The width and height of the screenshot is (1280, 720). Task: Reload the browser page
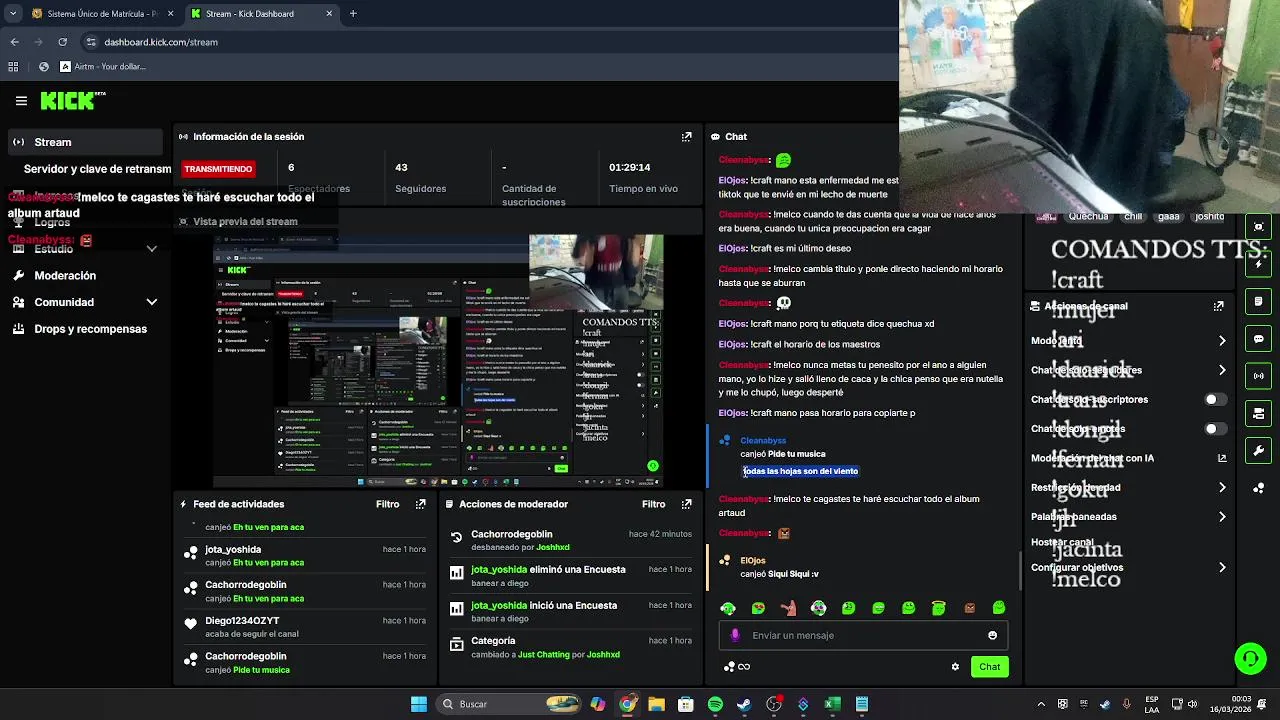coord(62,42)
